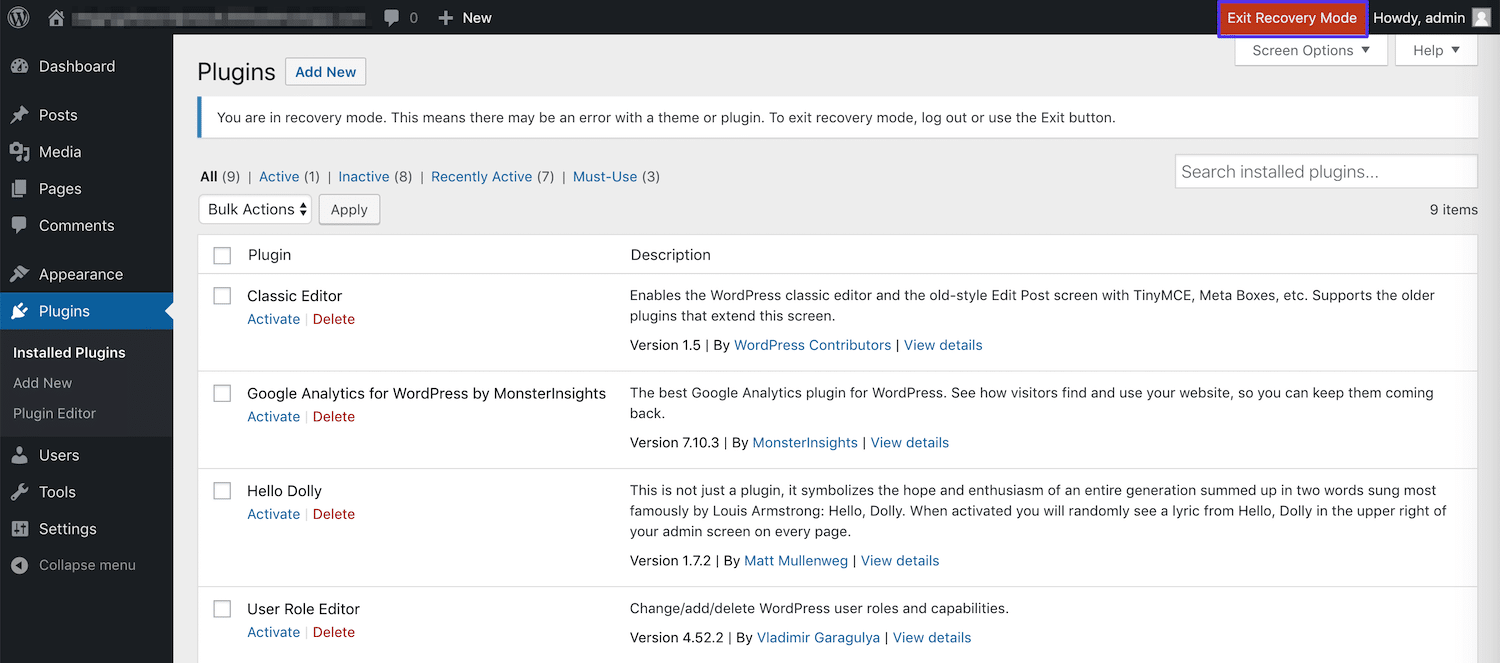Switch to the Inactive plugins filter
Viewport: 1500px width, 663px height.
[x=364, y=176]
